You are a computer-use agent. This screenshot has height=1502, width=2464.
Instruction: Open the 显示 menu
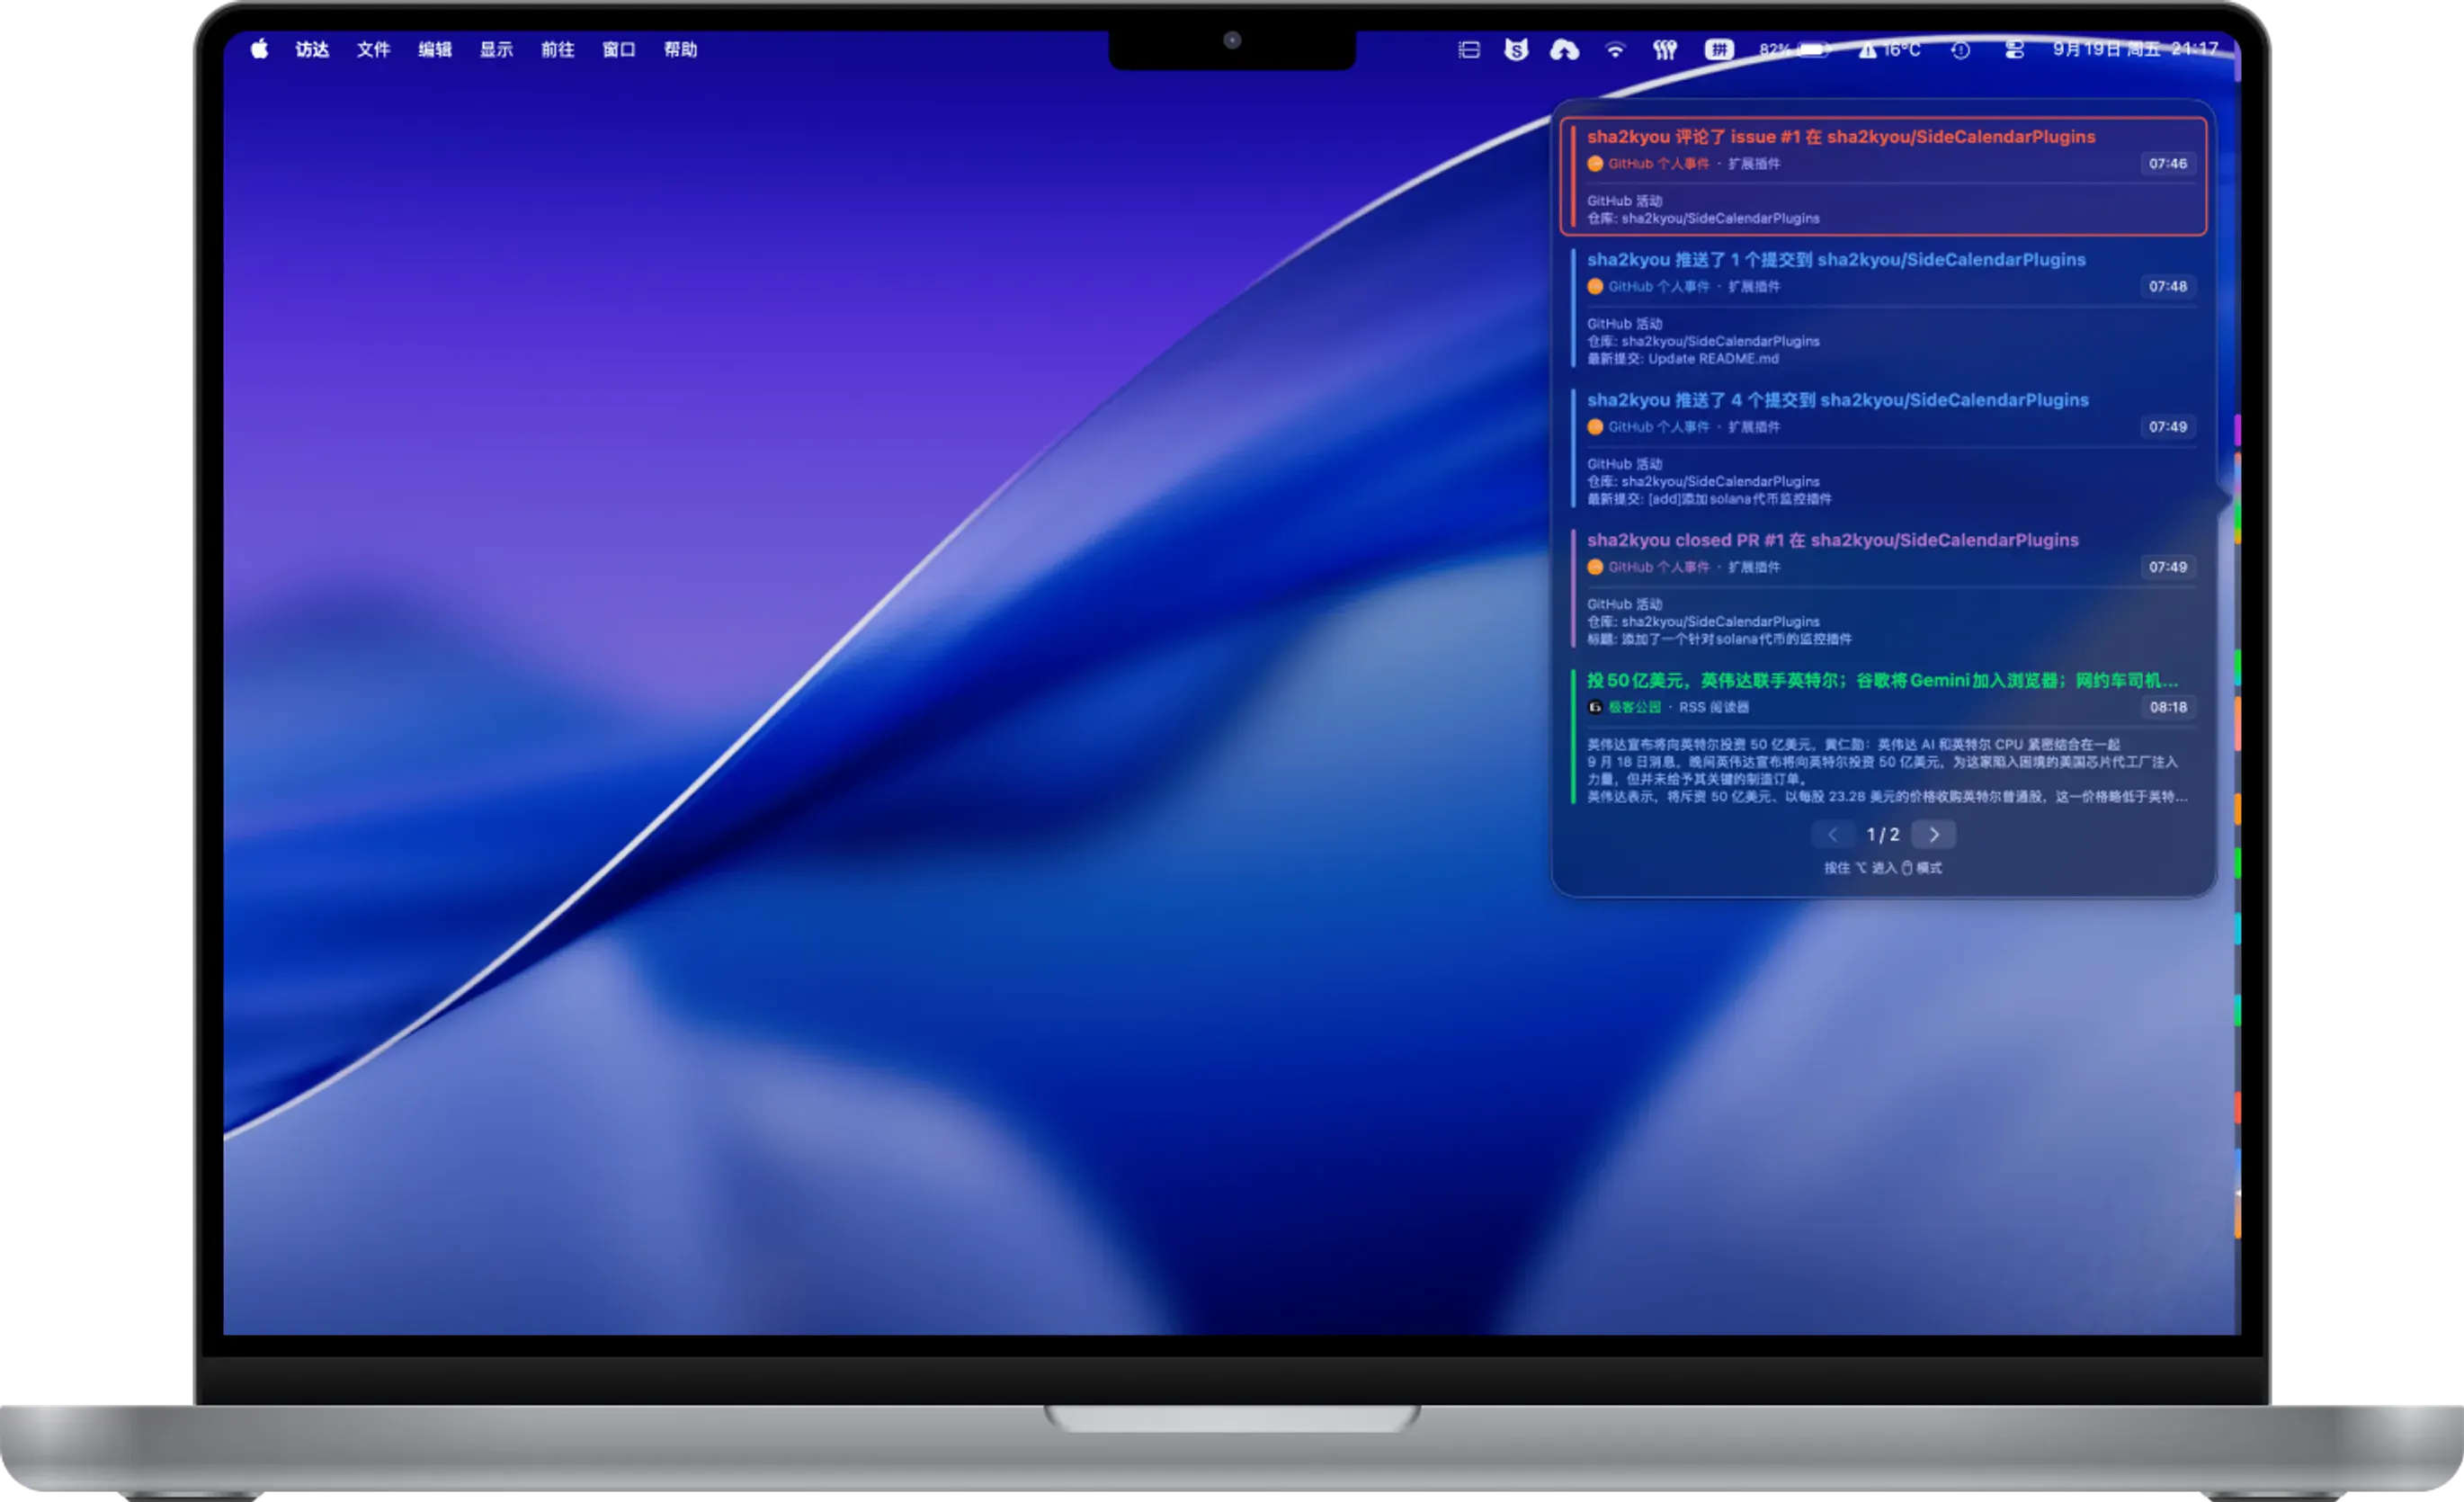tap(496, 49)
